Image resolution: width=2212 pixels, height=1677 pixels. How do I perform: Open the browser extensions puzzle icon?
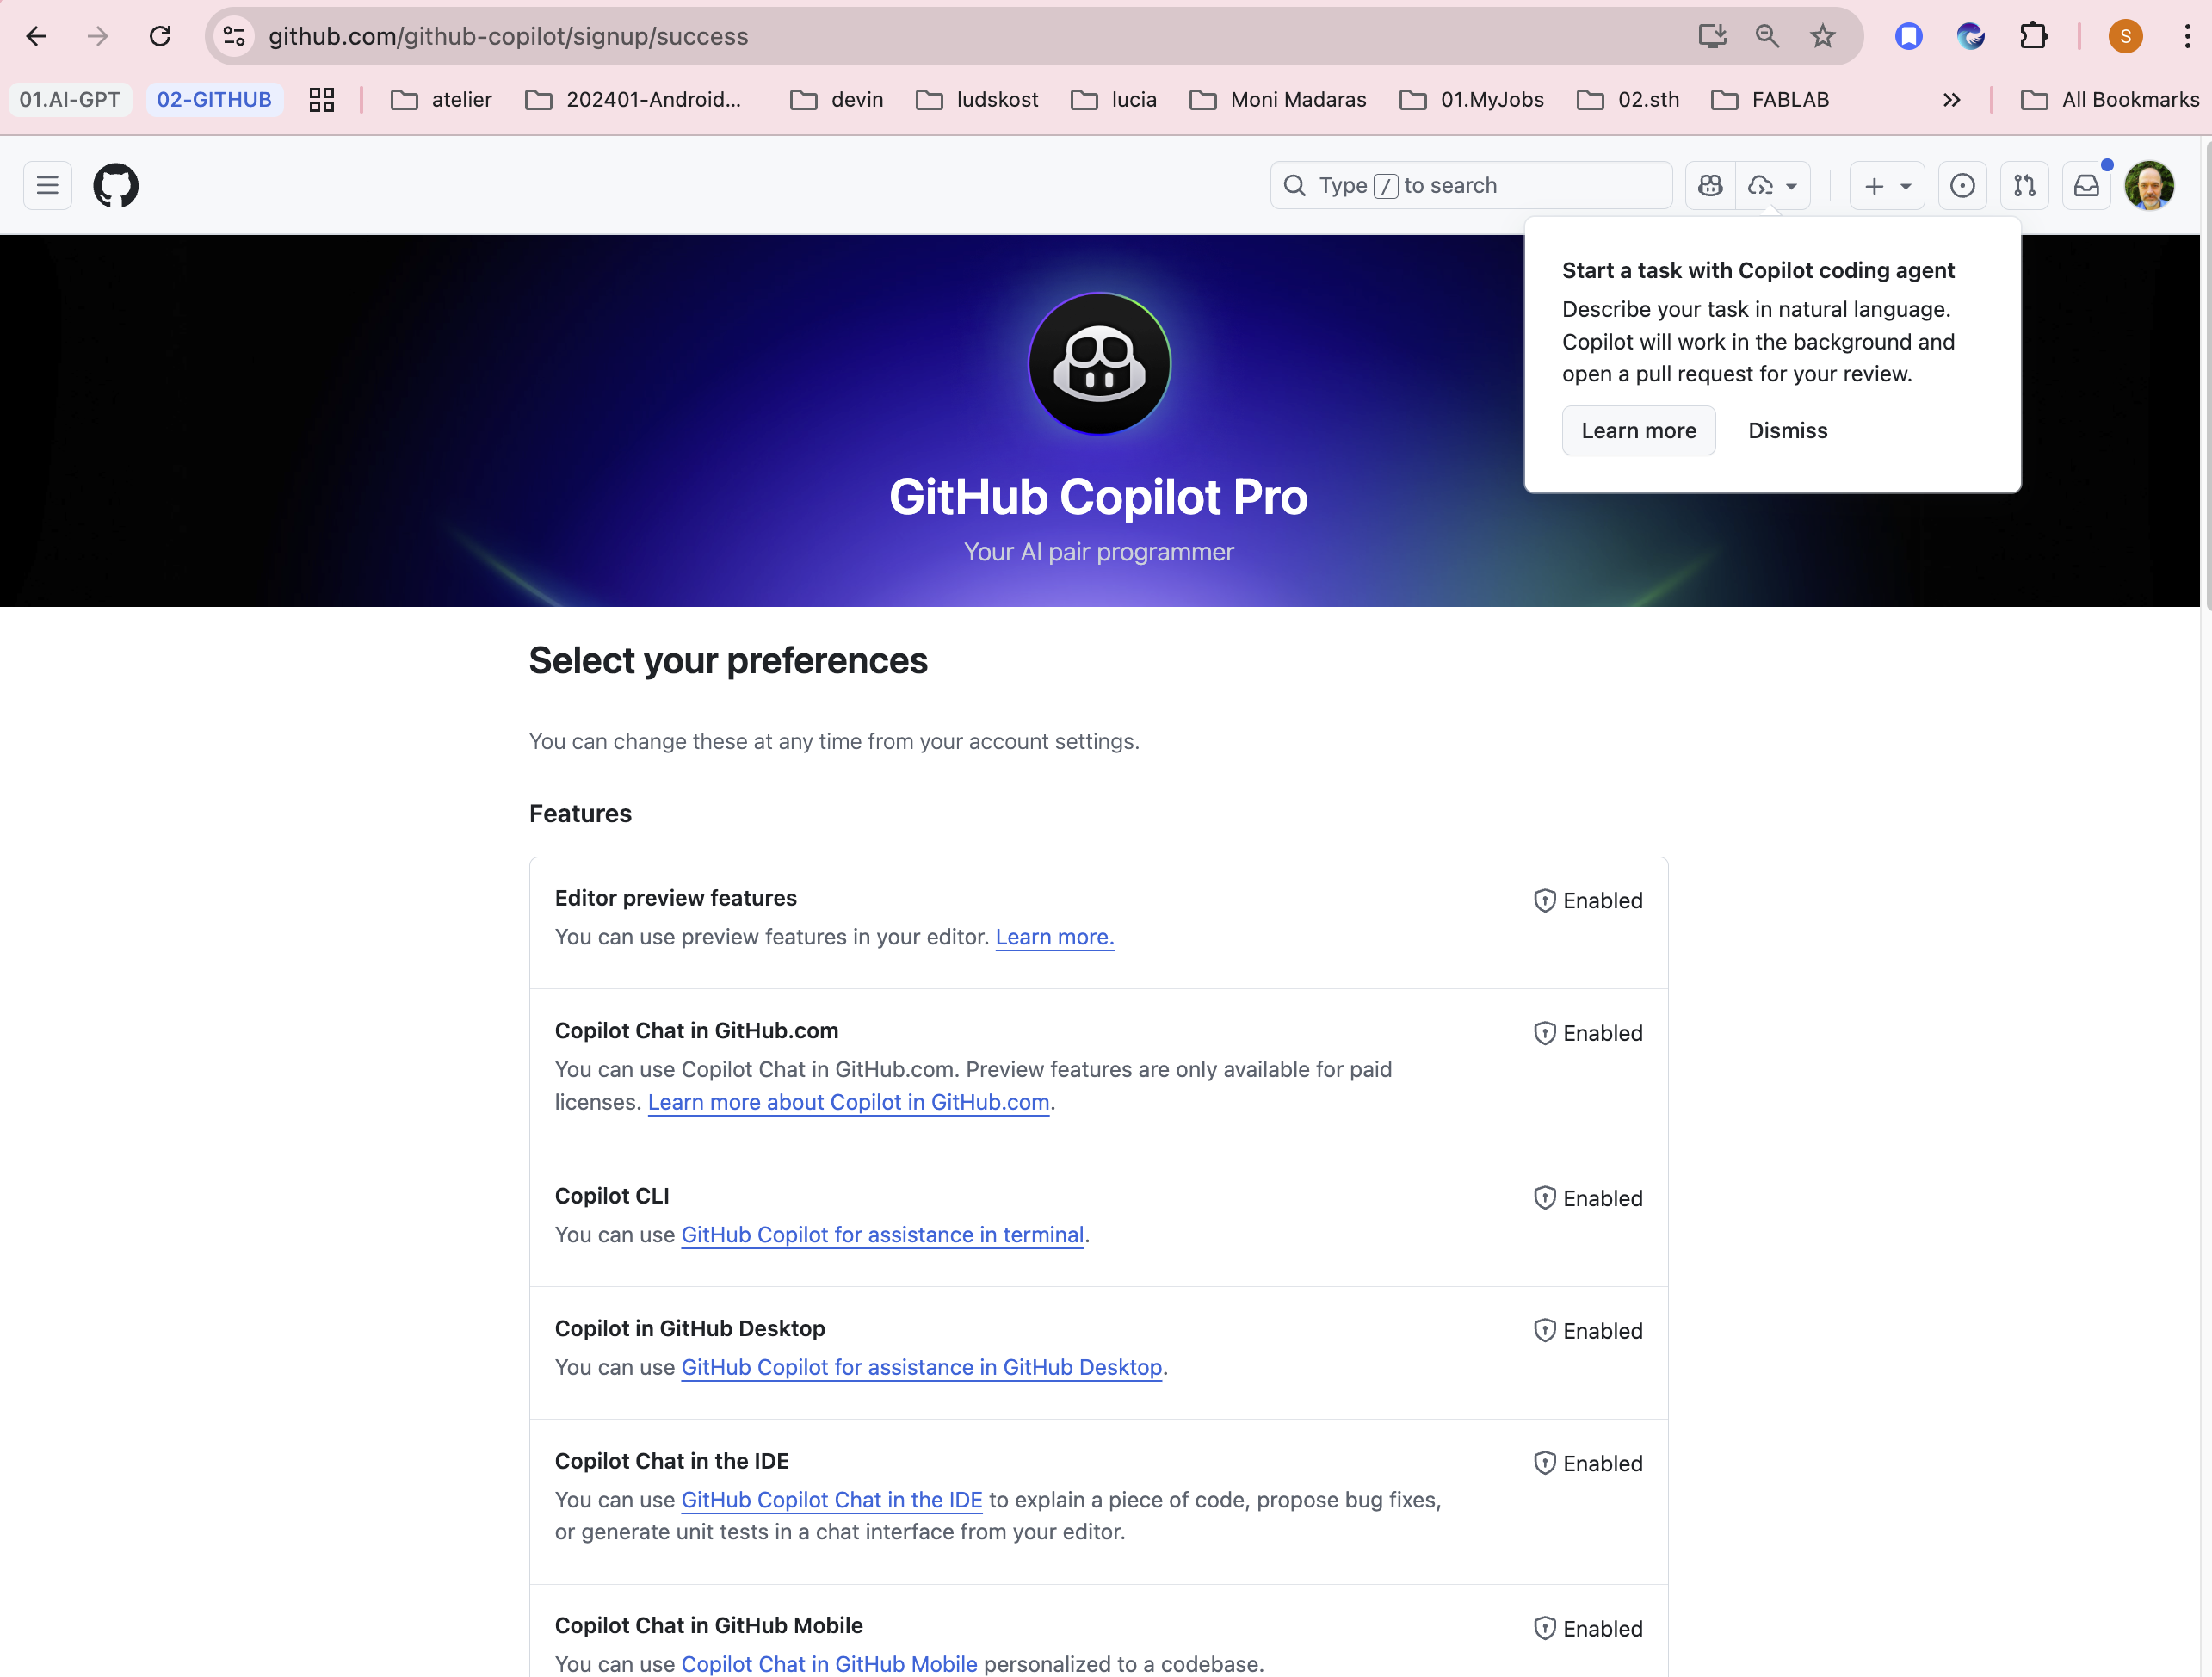click(x=2033, y=37)
